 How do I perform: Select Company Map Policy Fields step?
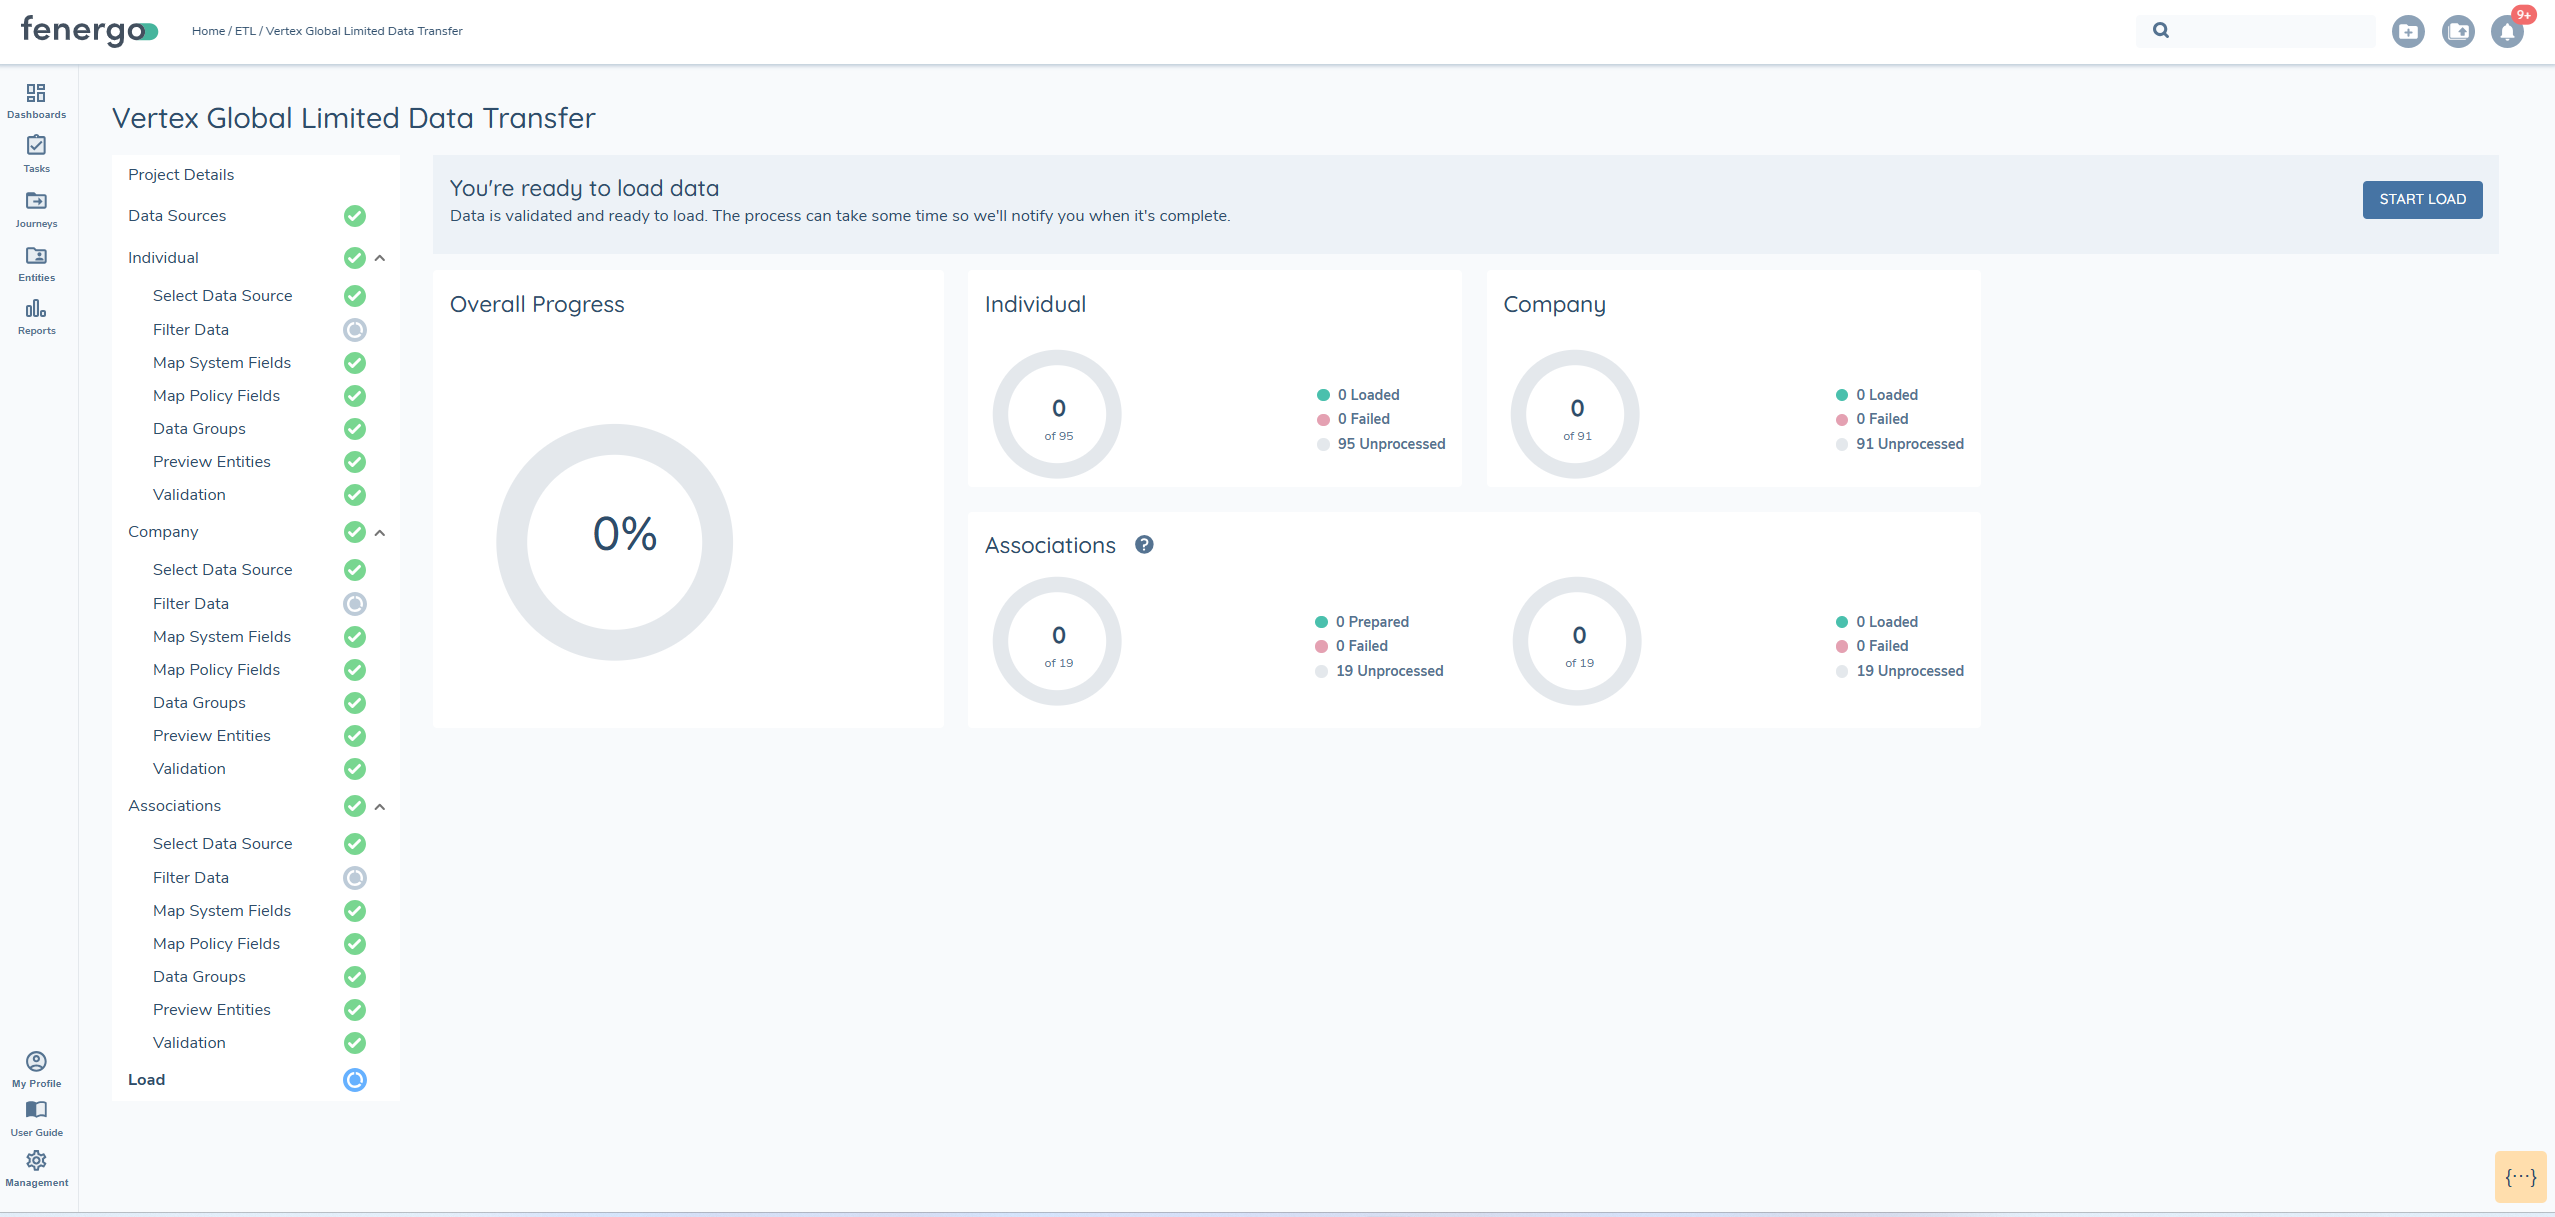coord(216,670)
